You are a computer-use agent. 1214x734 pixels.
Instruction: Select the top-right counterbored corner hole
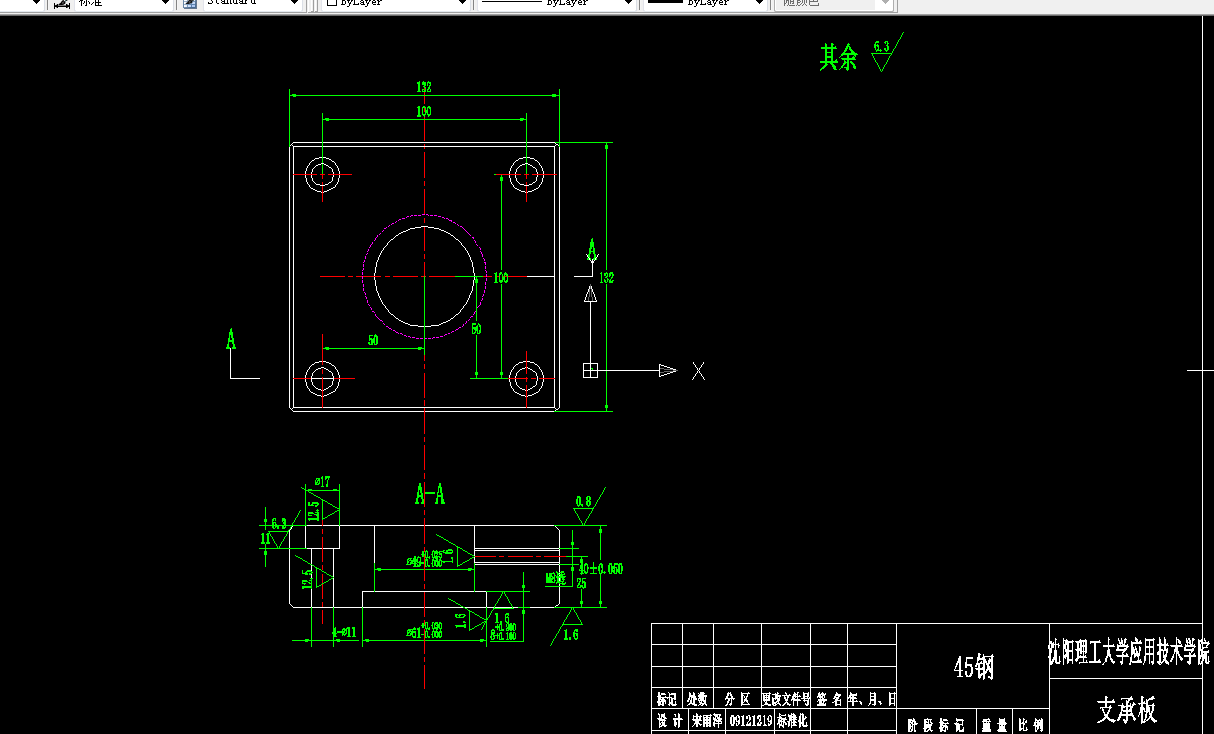pyautogui.click(x=526, y=175)
